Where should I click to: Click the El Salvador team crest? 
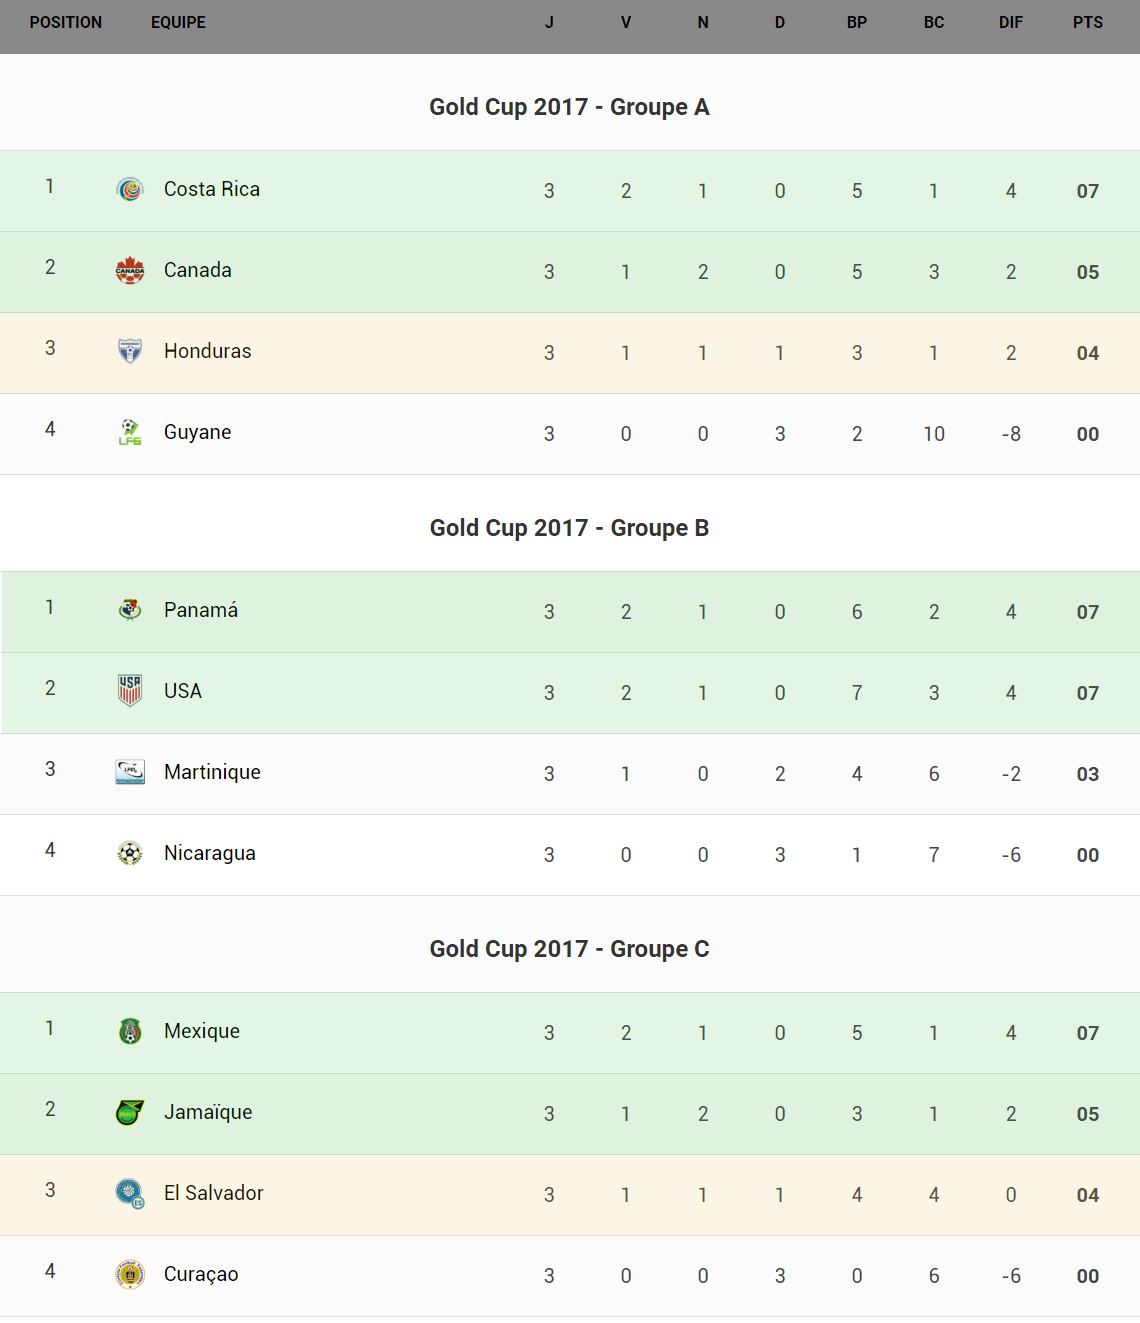130,1193
